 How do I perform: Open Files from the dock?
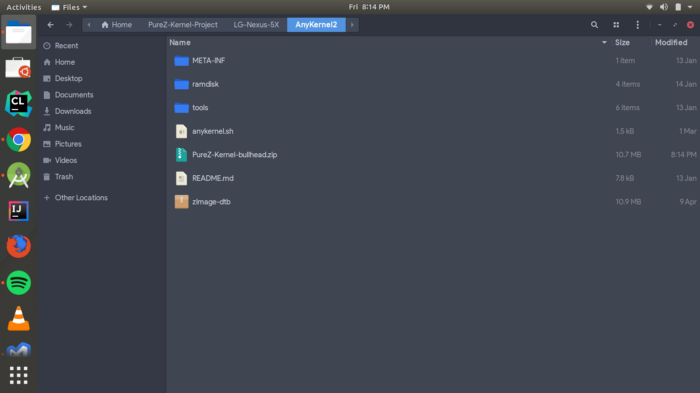point(19,32)
